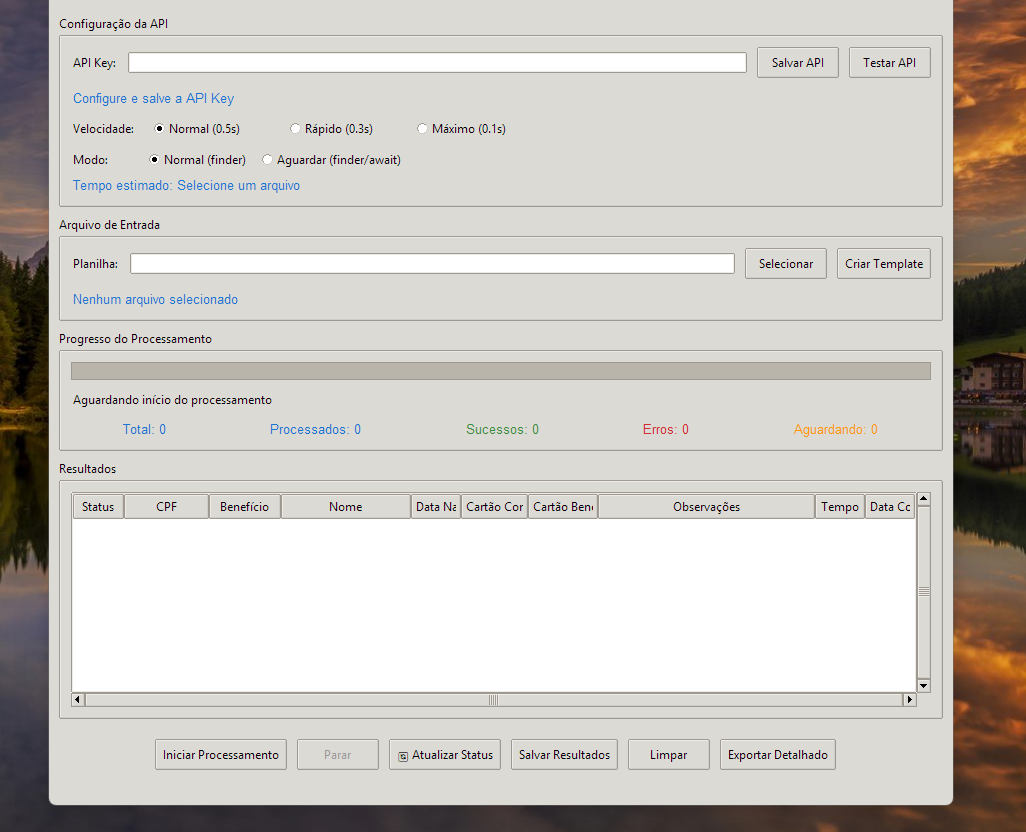Sort results by the CPF column header

(166, 507)
